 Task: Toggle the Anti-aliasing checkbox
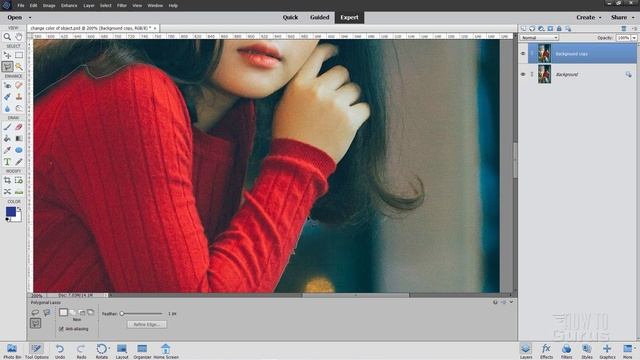click(61, 329)
